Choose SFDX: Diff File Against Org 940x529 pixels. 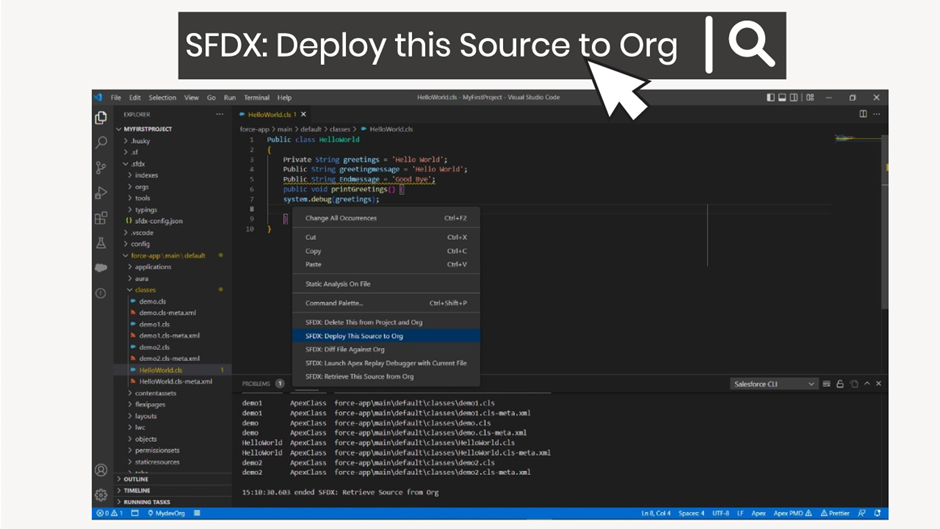[x=386, y=349]
